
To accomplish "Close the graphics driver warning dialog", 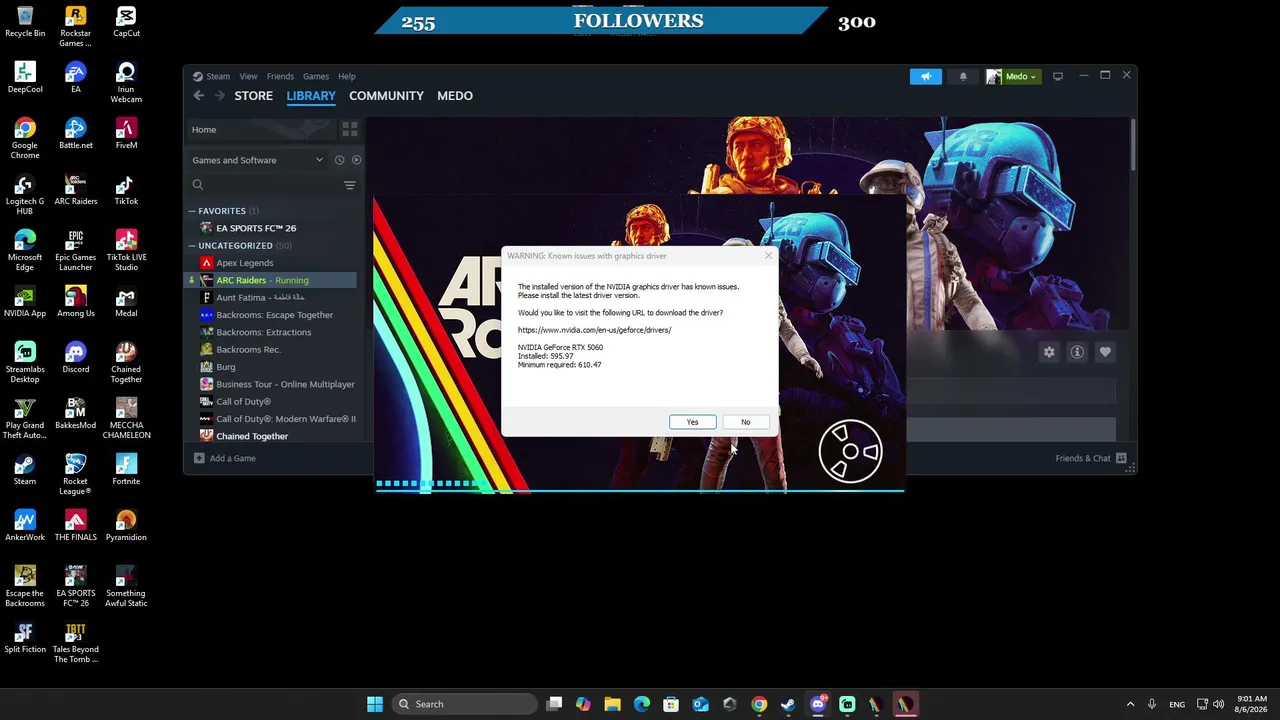I will [768, 256].
